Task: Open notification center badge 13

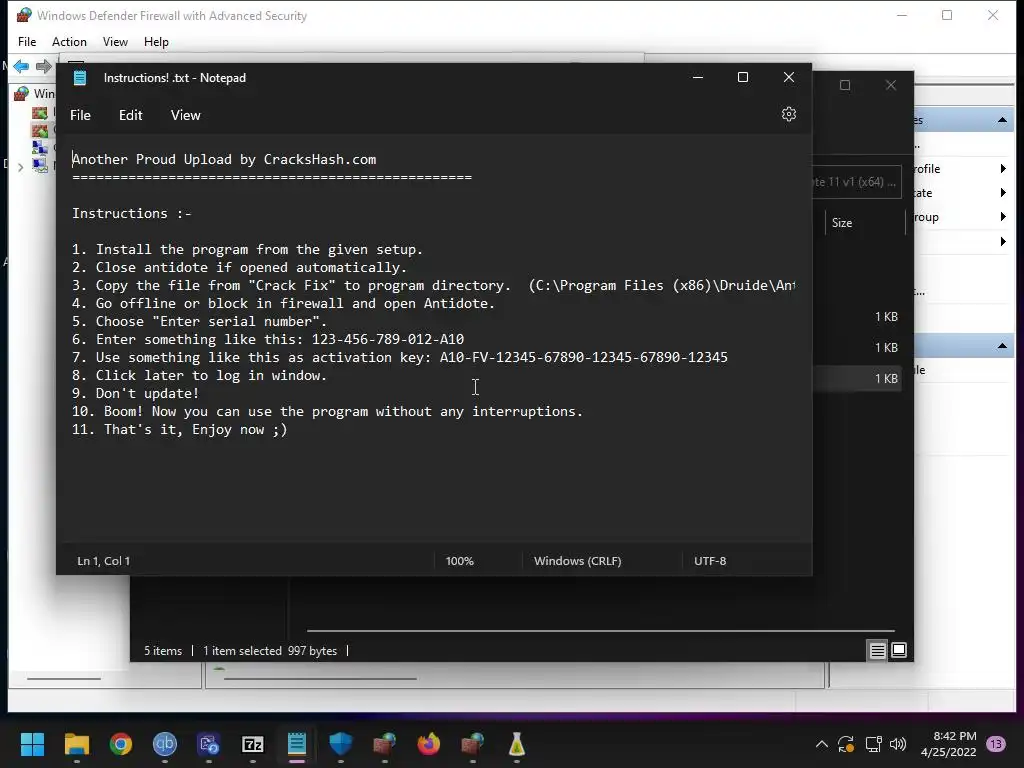Action: tap(996, 744)
